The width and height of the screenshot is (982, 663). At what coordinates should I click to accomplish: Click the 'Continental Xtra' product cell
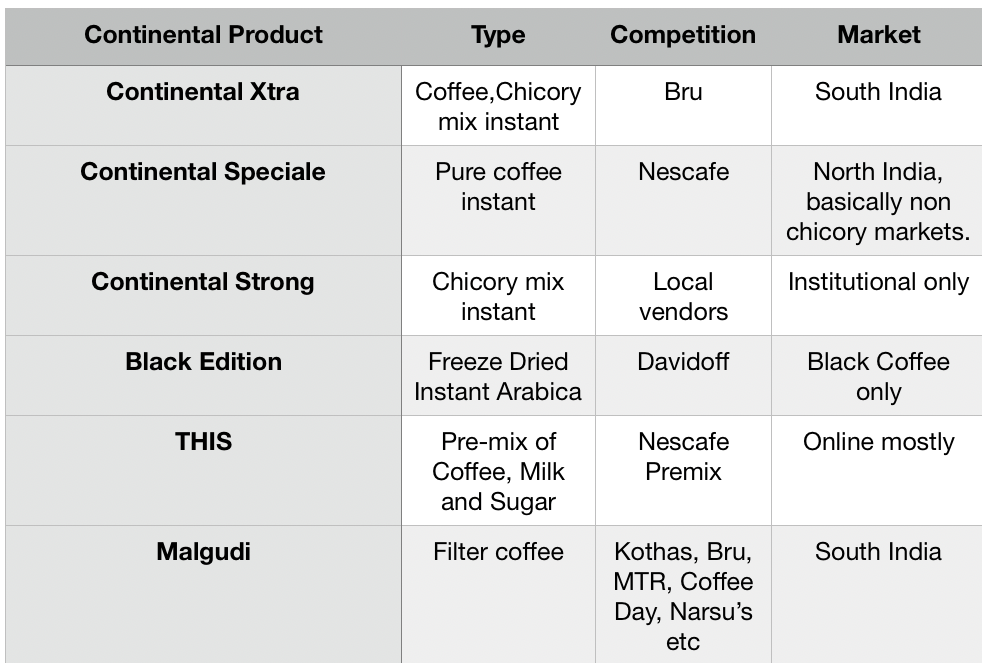203,92
